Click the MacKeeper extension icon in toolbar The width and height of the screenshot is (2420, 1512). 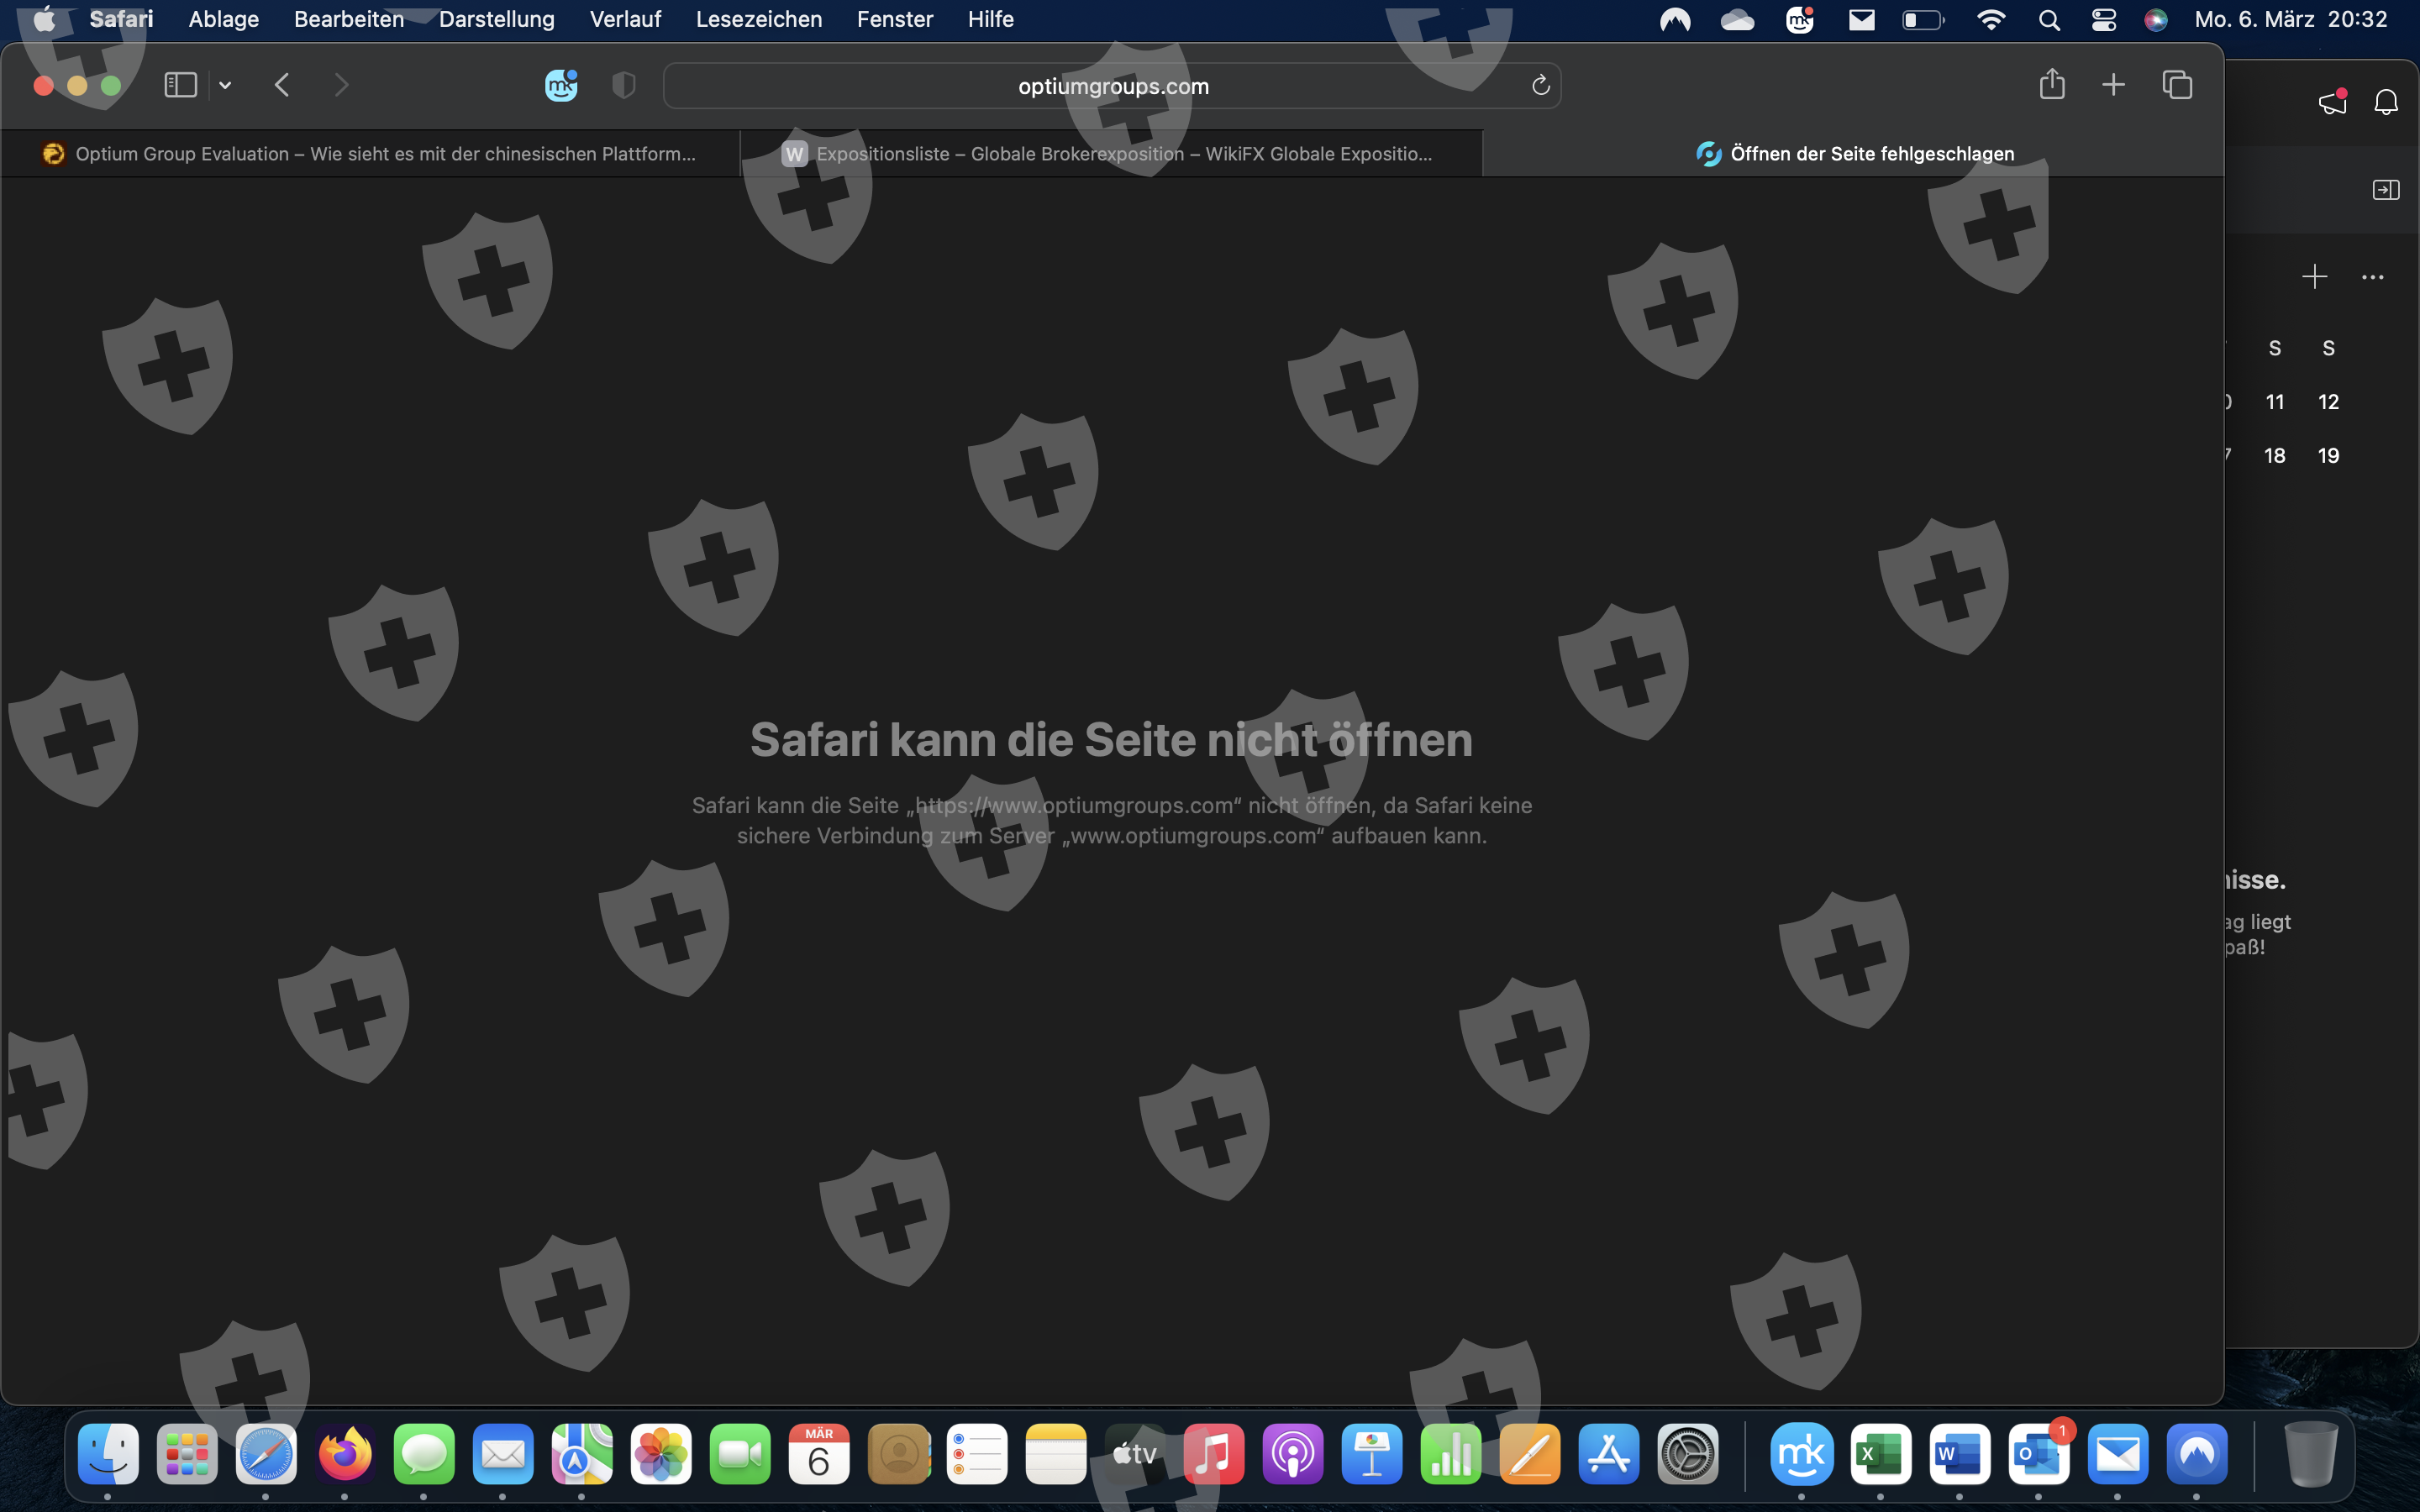click(x=561, y=86)
